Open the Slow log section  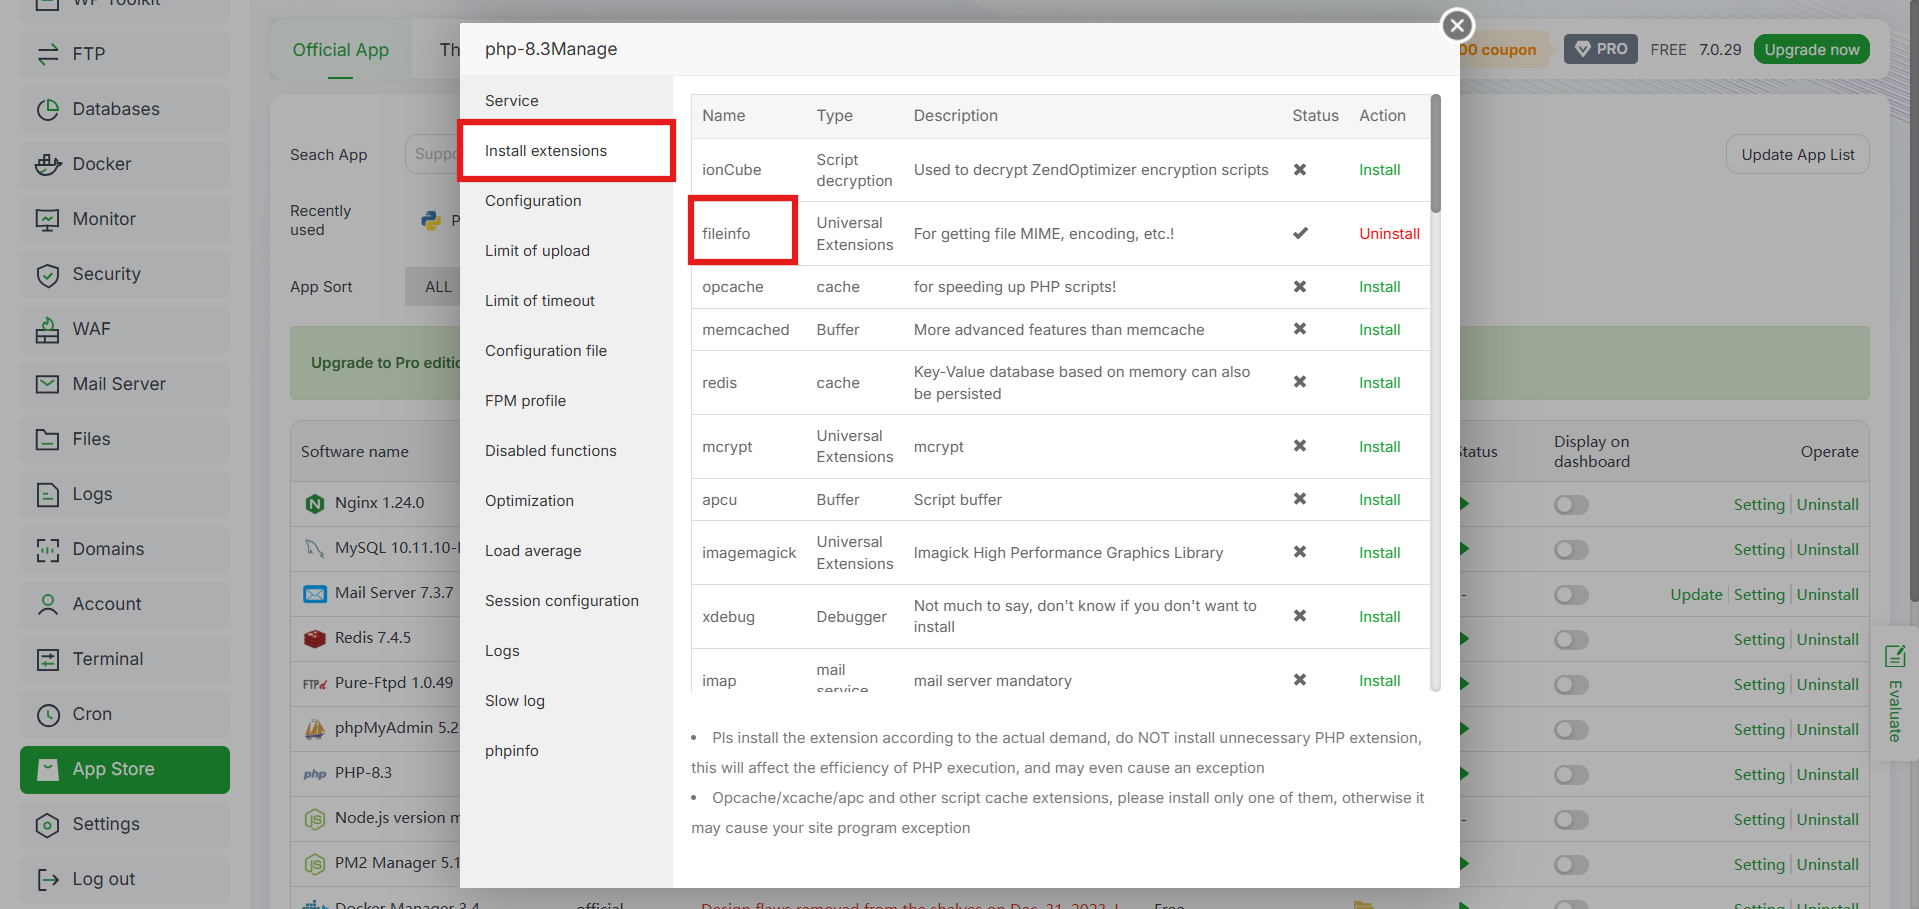514,701
